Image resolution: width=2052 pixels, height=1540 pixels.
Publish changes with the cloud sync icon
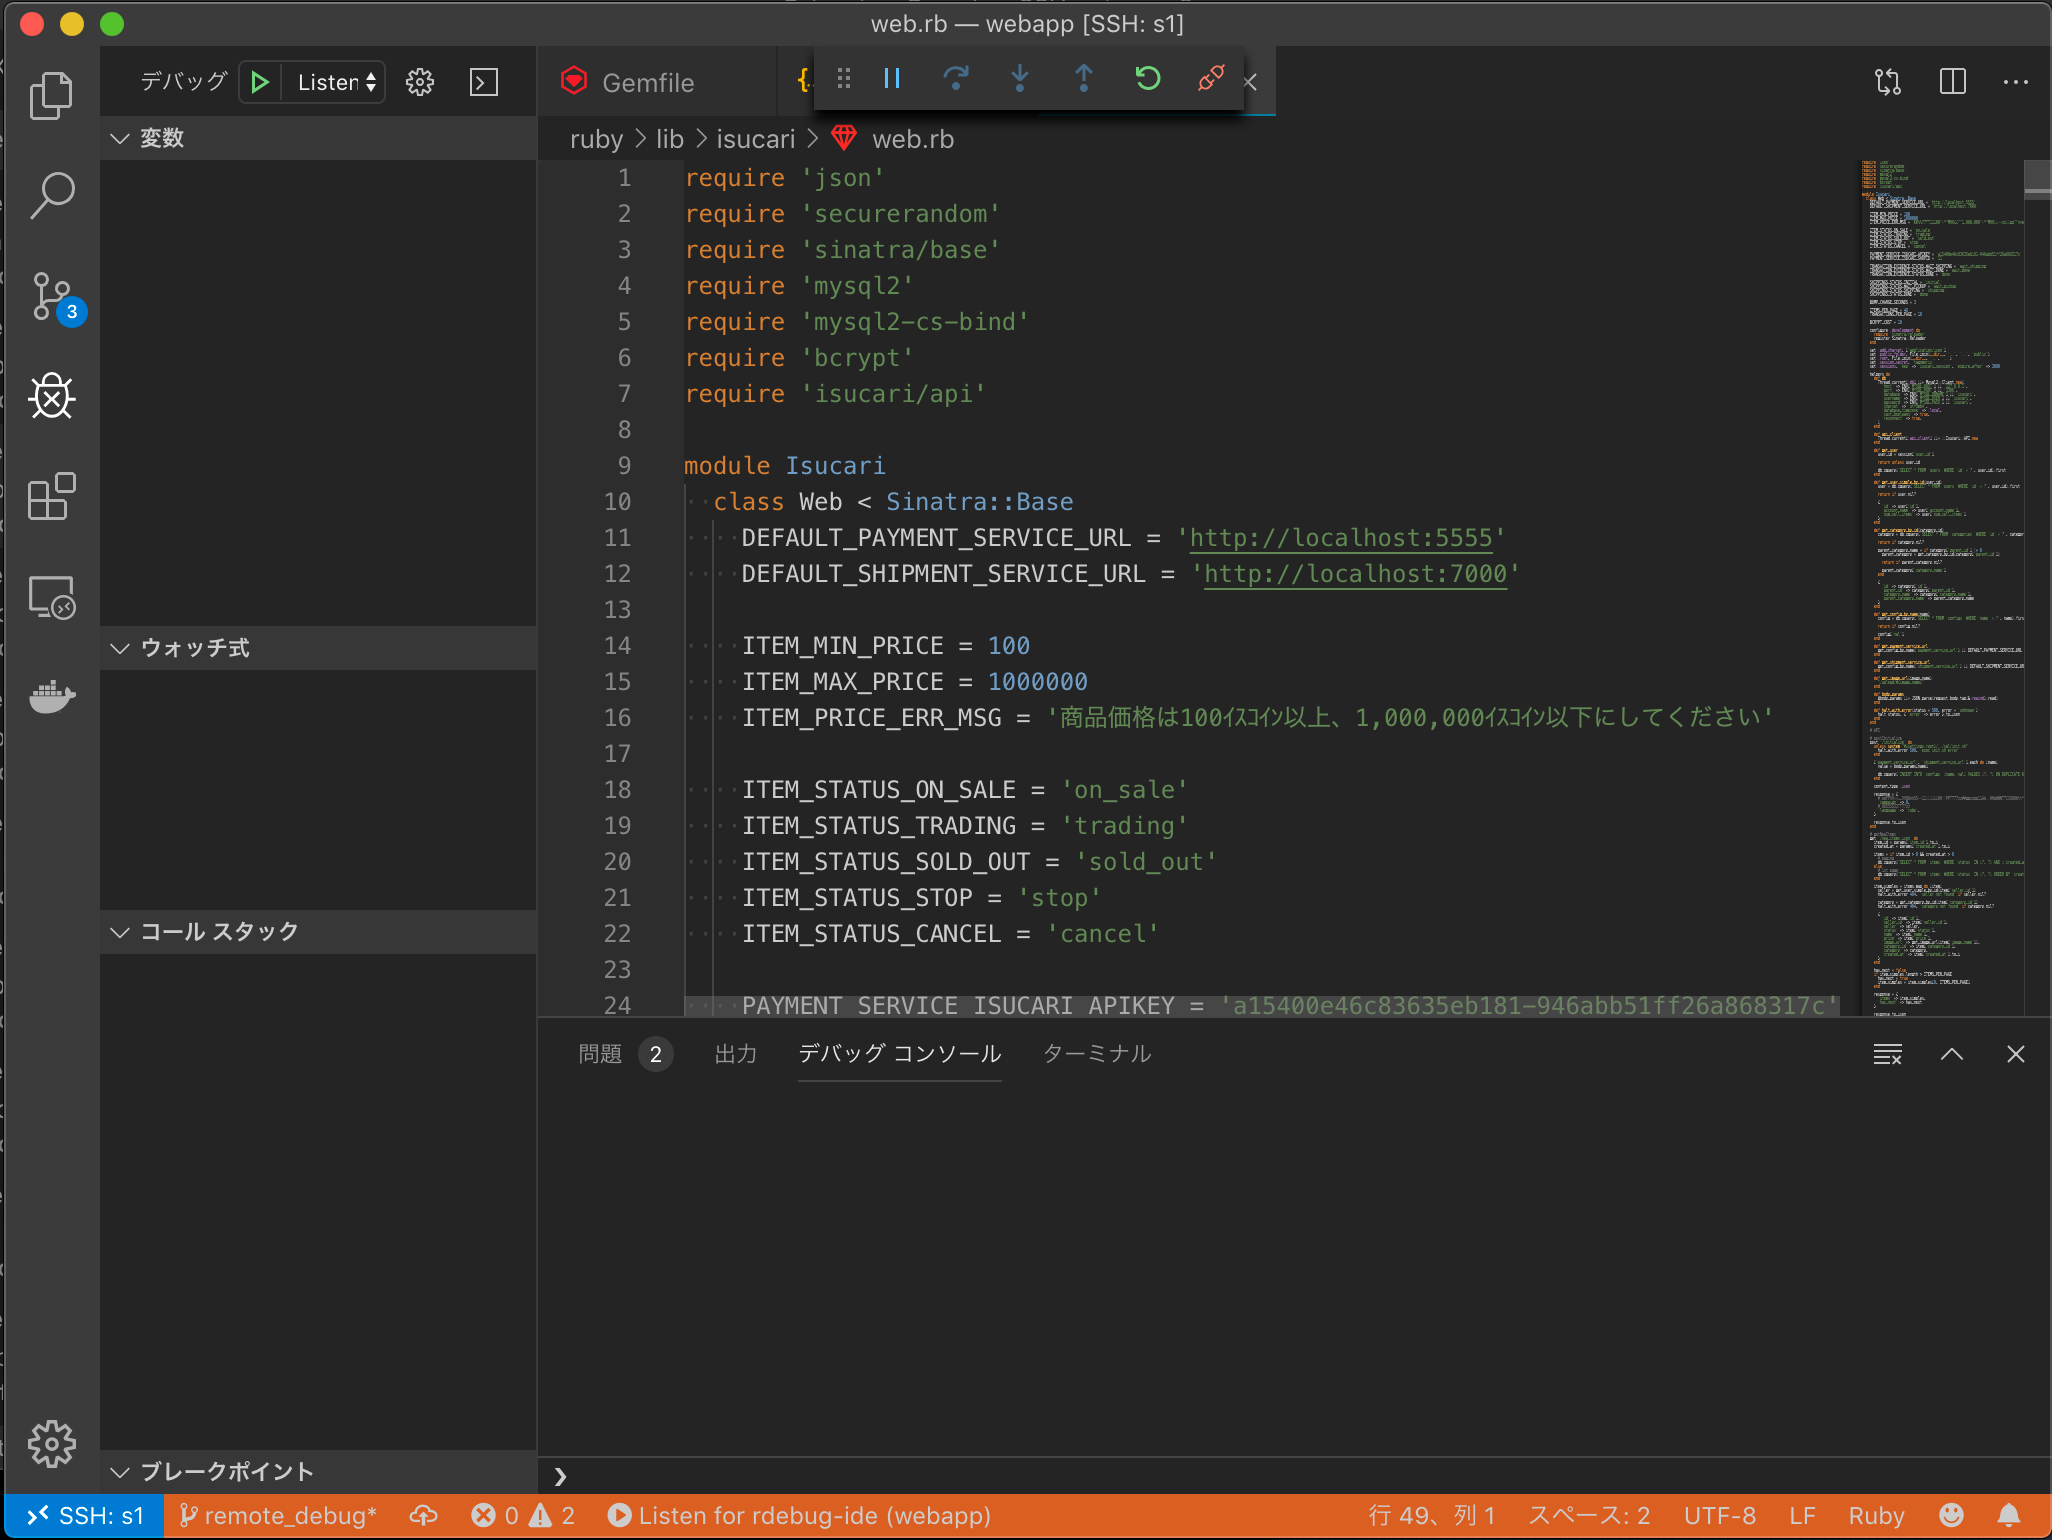tap(424, 1516)
